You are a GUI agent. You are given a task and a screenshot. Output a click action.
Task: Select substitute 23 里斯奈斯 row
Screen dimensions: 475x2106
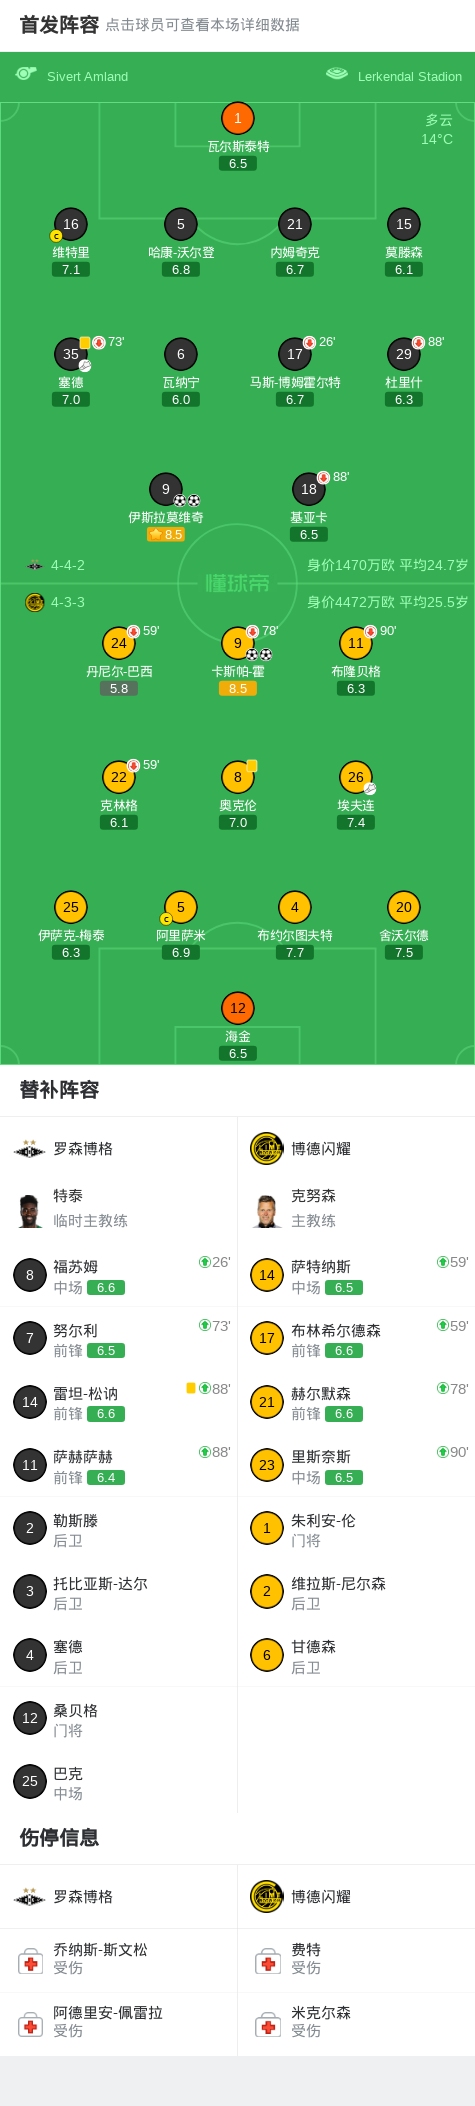pyautogui.click(x=356, y=1466)
